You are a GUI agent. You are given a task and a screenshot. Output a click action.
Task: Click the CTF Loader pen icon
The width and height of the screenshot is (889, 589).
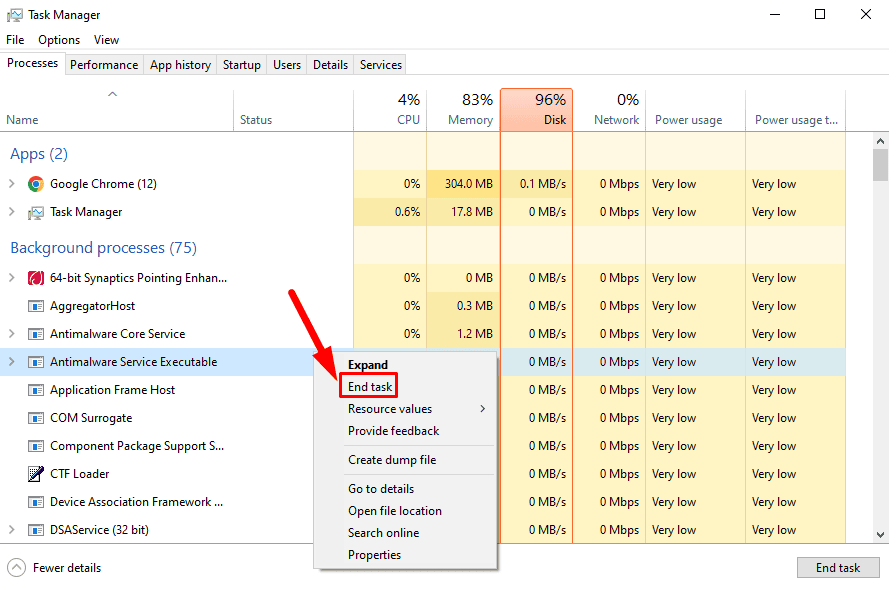click(36, 473)
